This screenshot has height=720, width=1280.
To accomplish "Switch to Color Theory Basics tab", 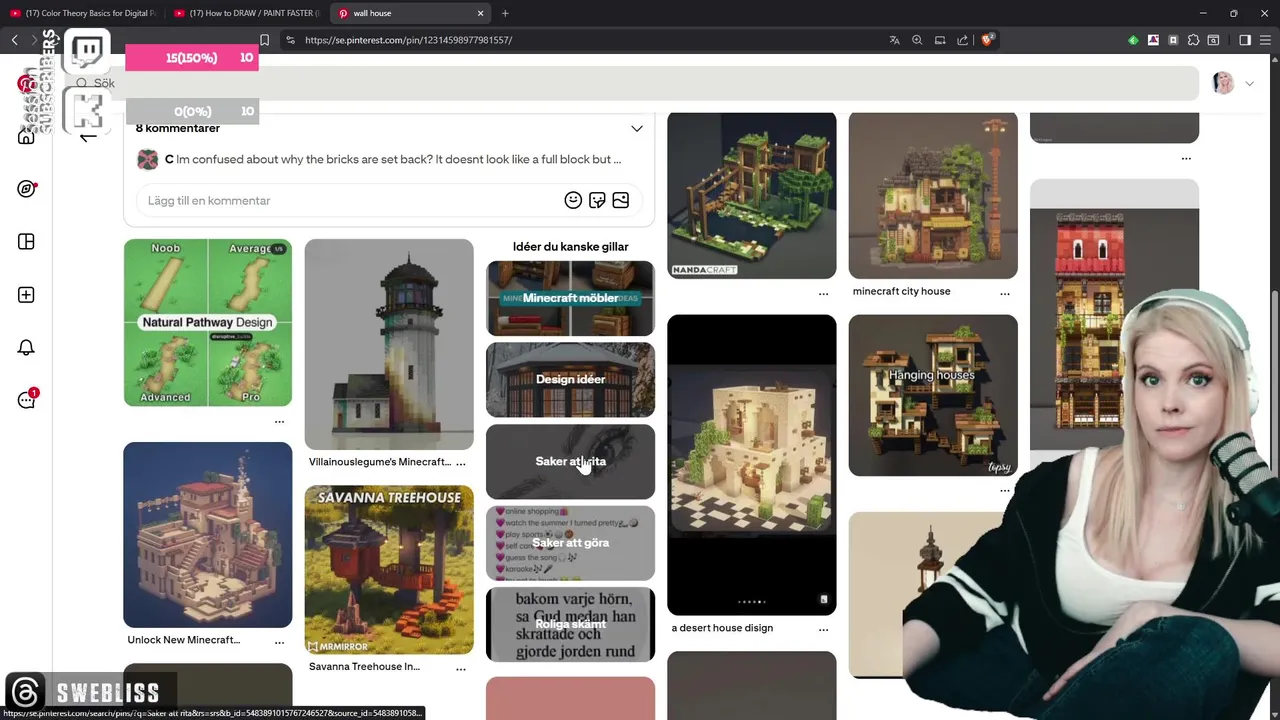I will [82, 13].
